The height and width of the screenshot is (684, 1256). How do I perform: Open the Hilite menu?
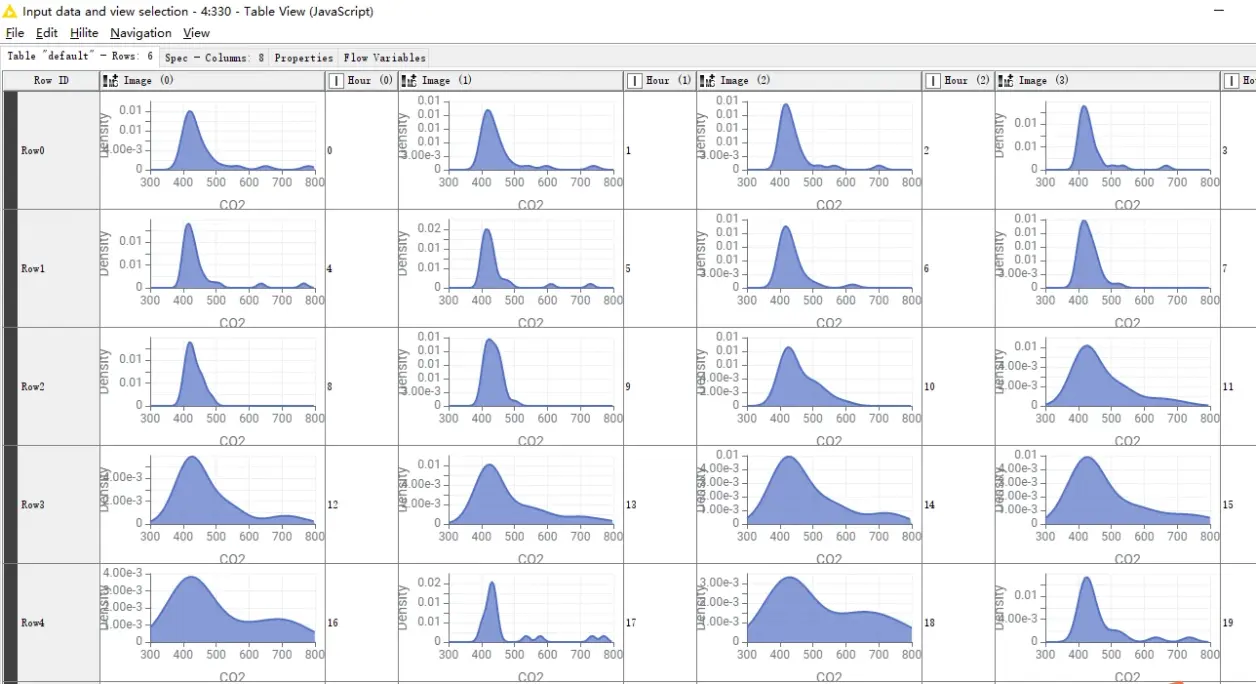(84, 33)
